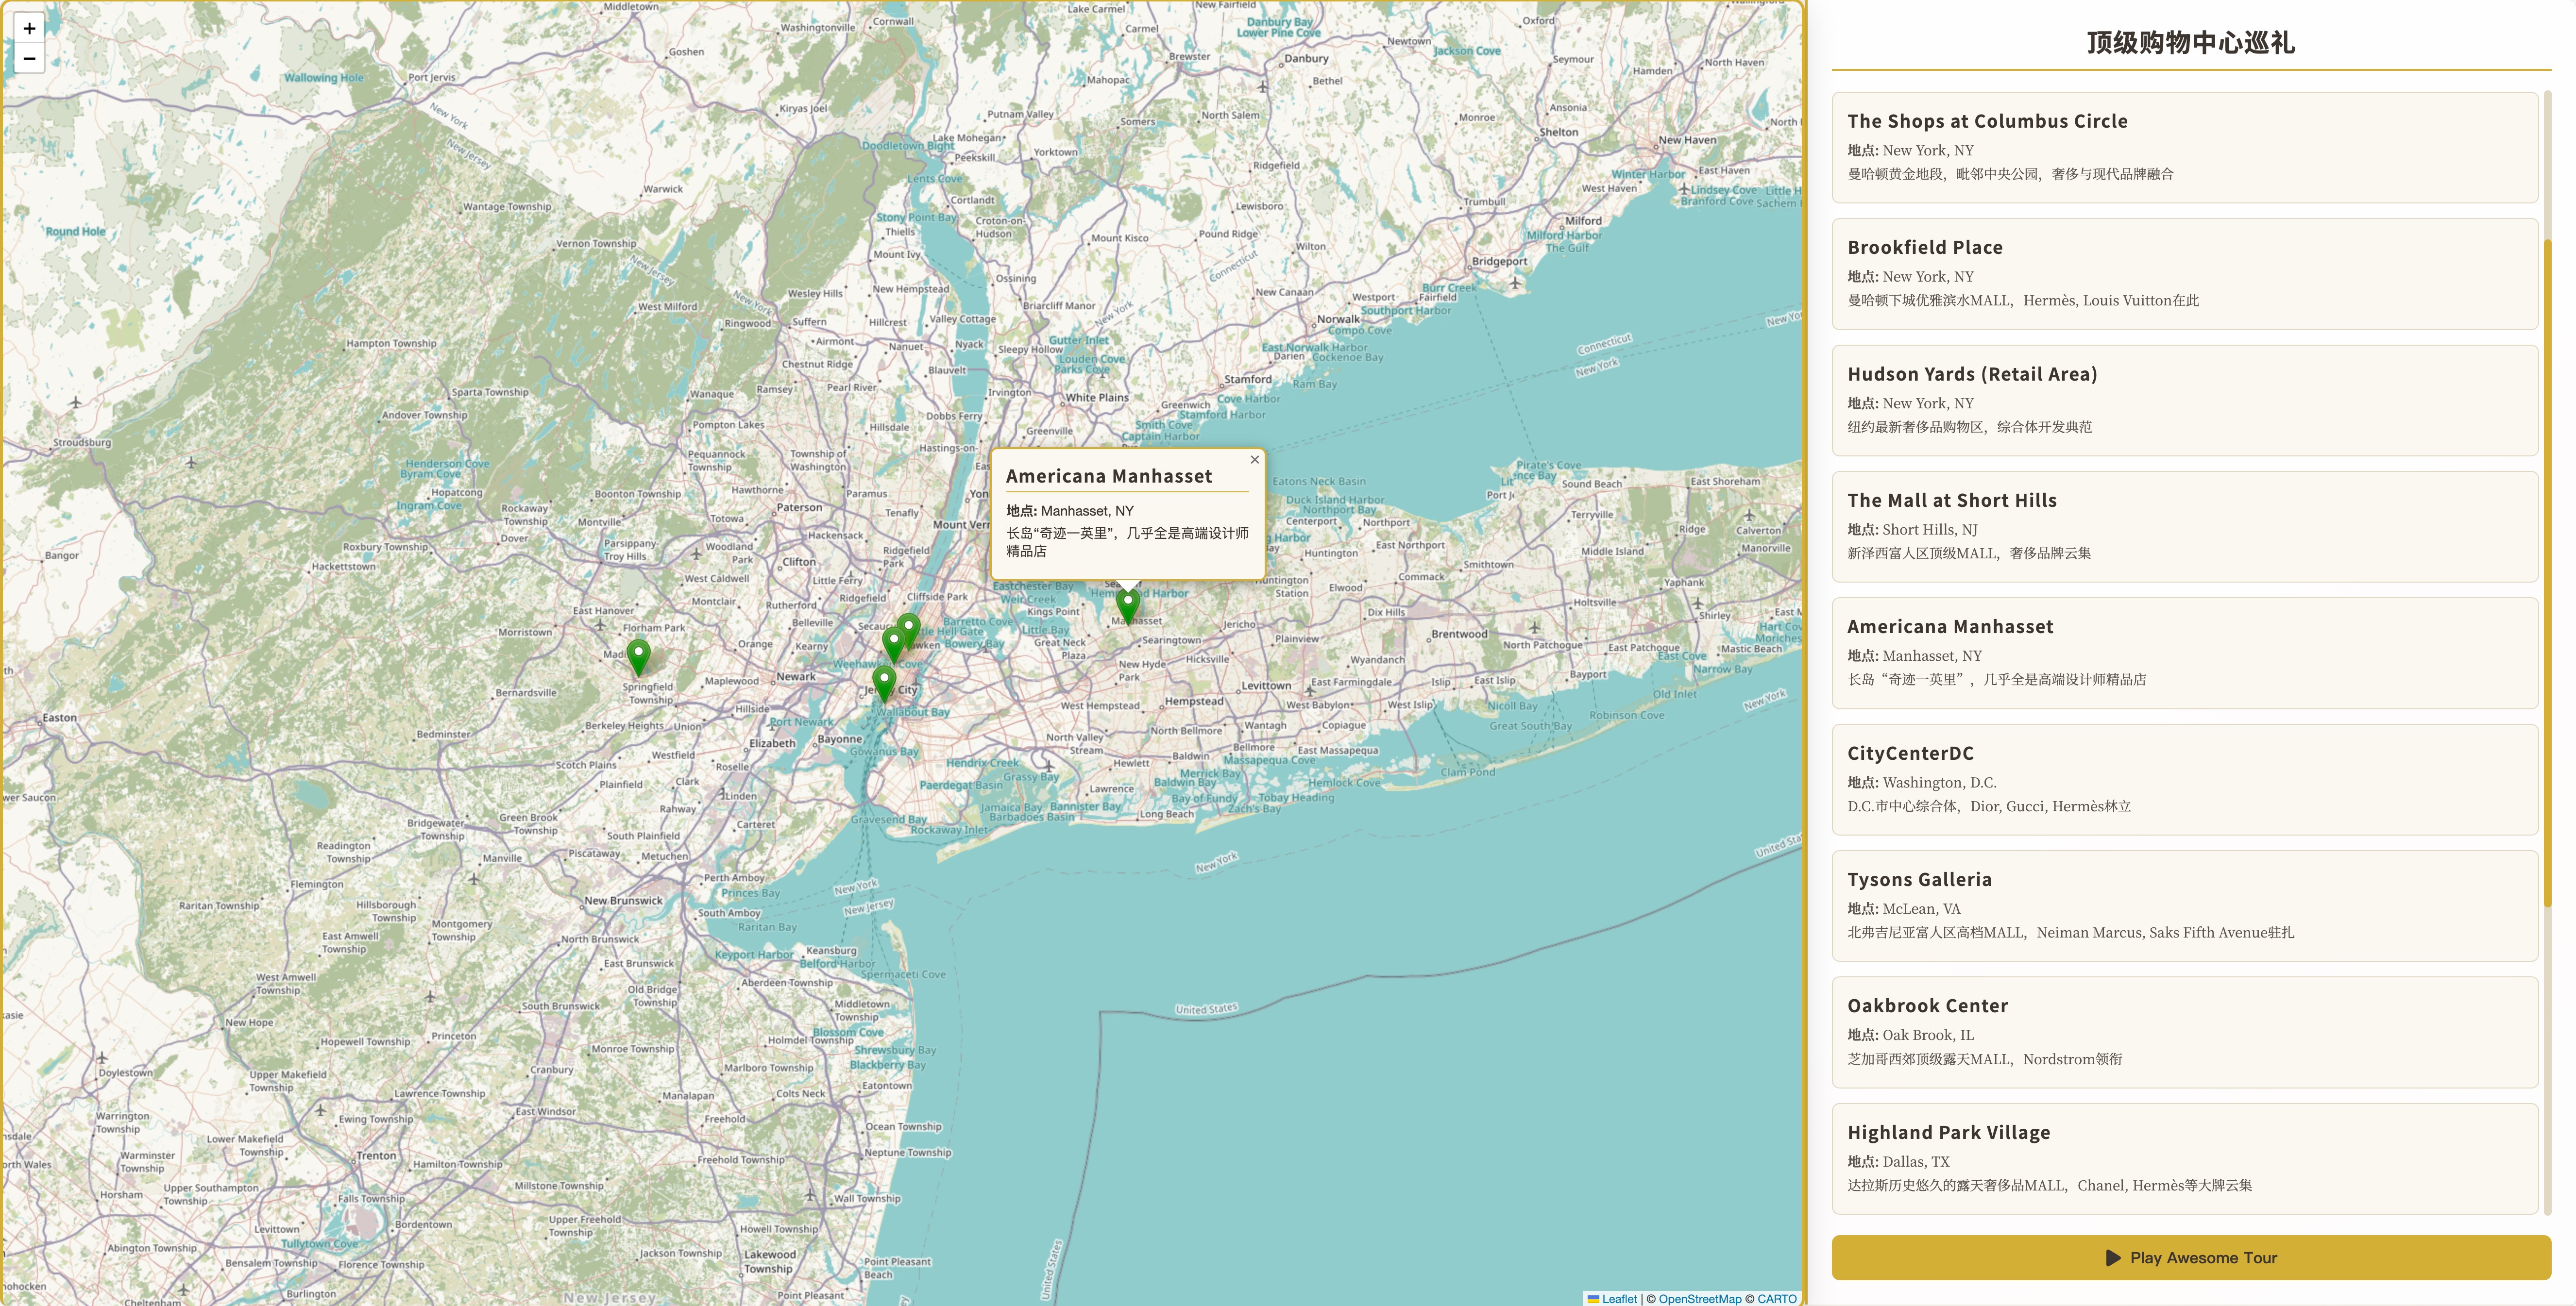This screenshot has width=2576, height=1306.
Task: Close the Americana Manhasset popup
Action: tap(1254, 460)
